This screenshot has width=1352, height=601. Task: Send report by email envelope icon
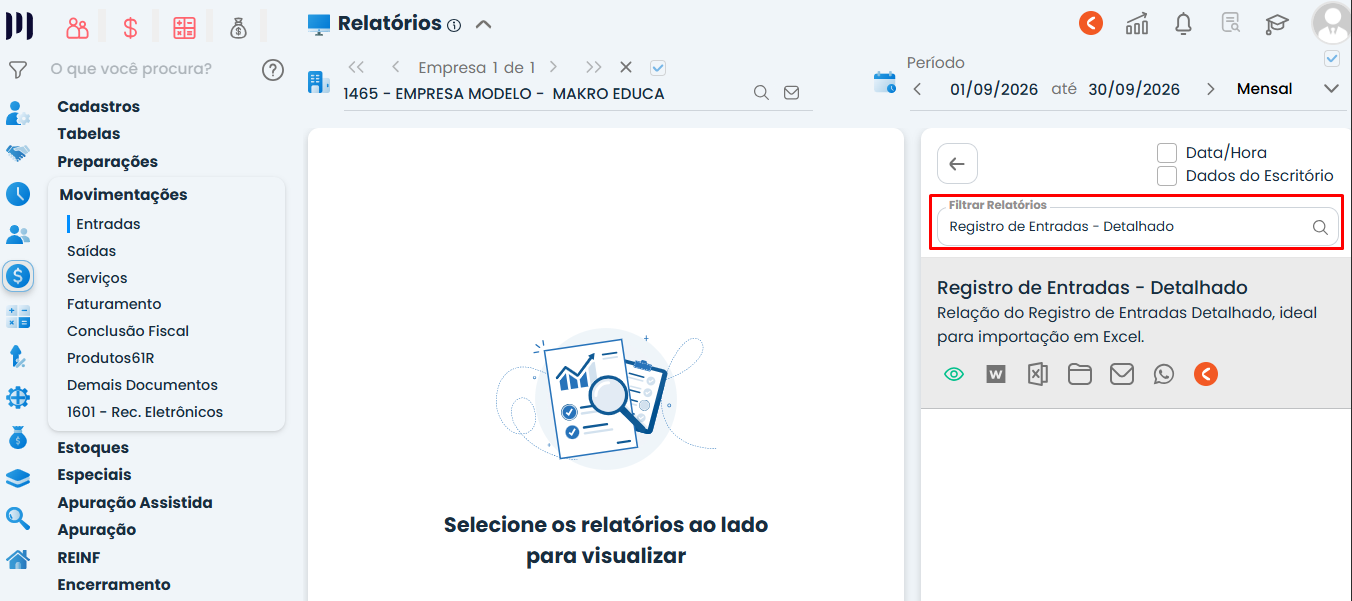point(1122,374)
